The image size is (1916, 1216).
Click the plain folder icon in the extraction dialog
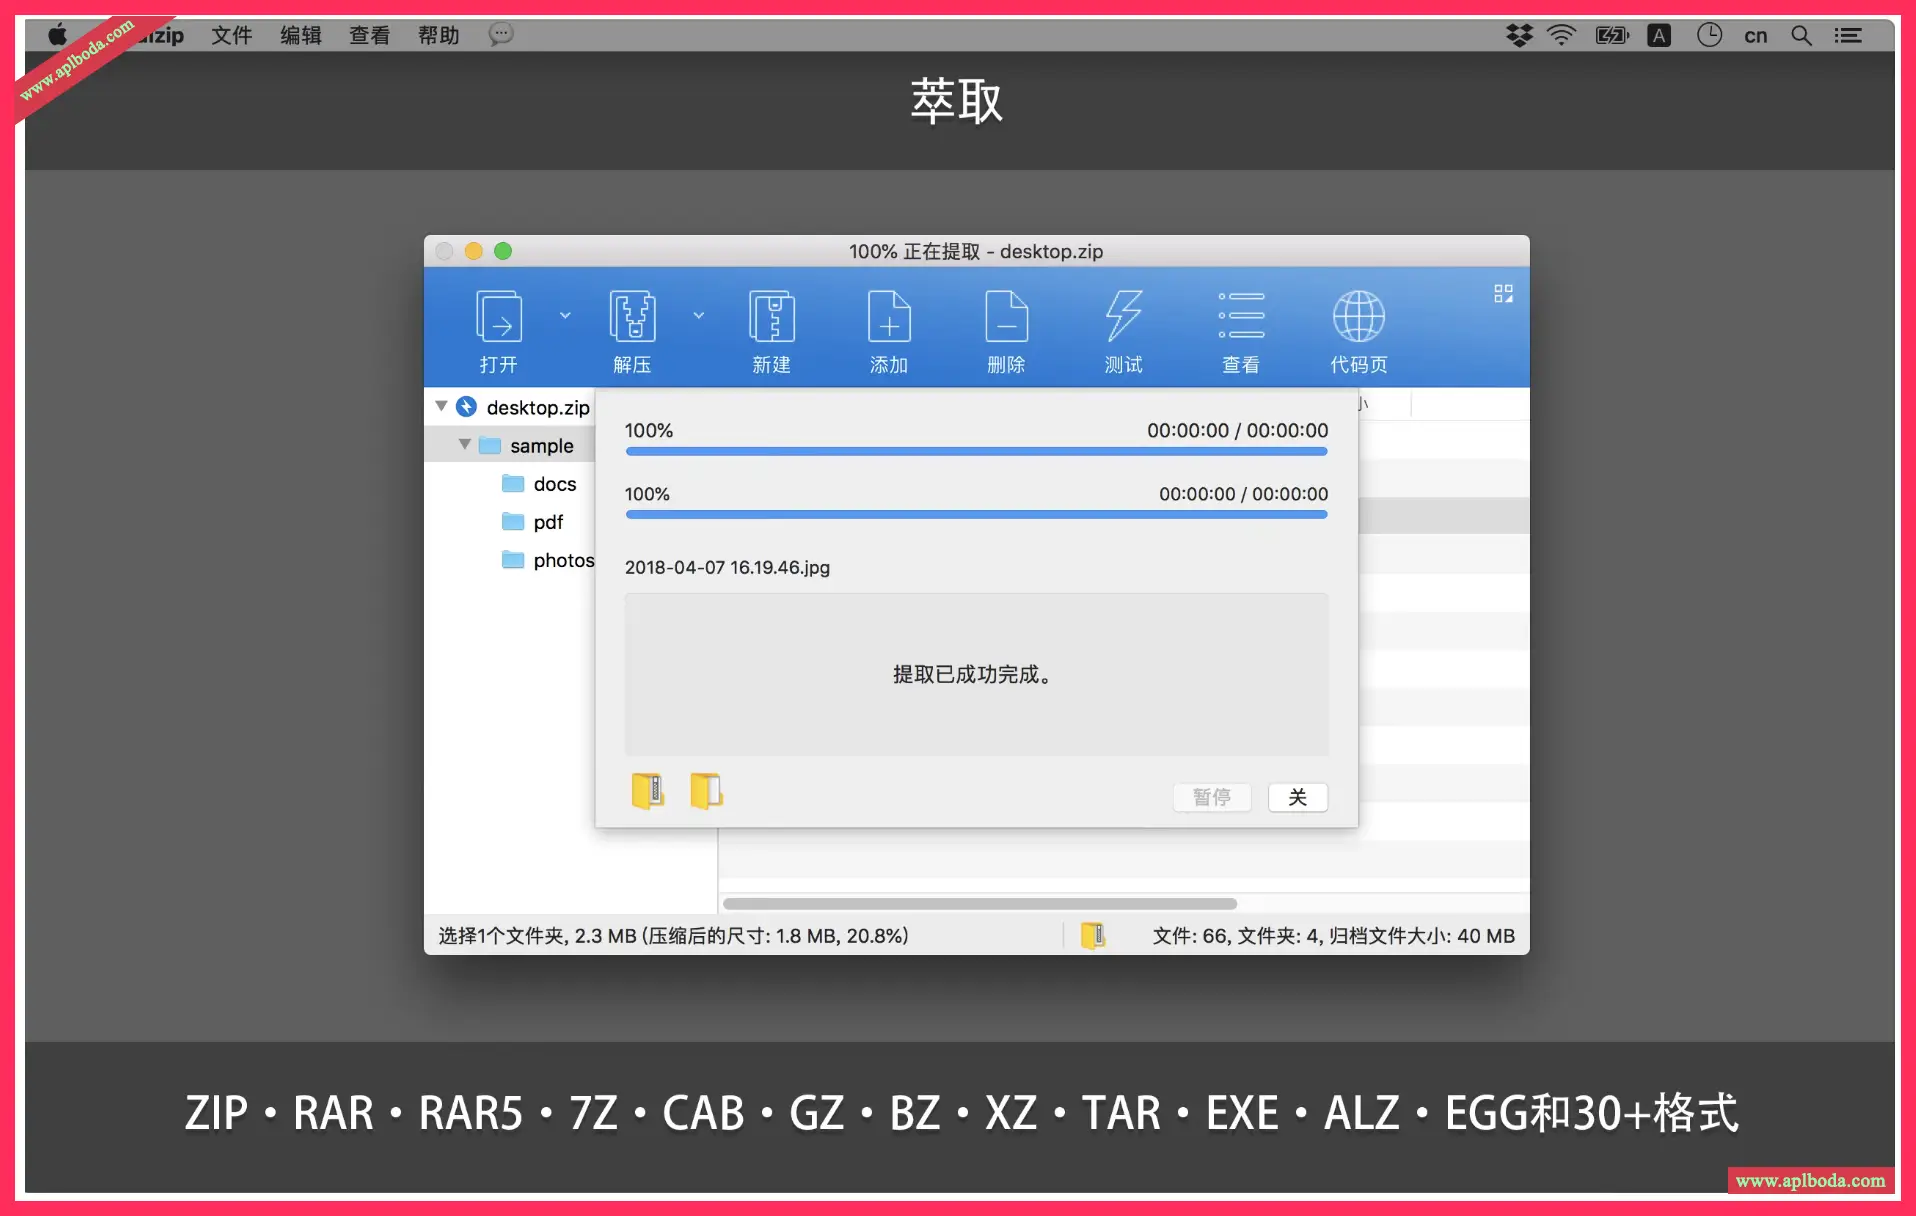coord(706,791)
